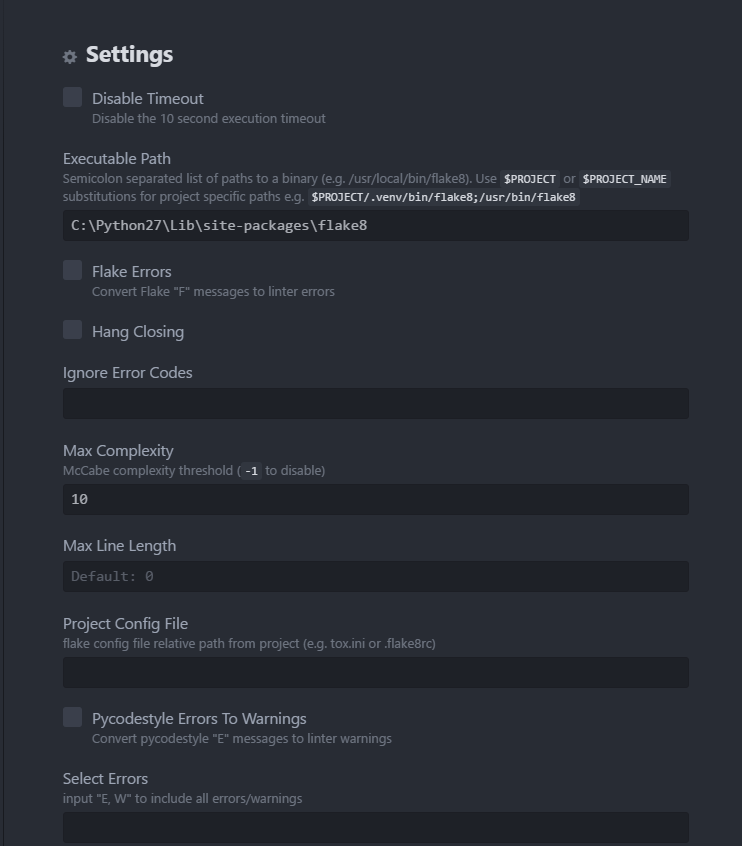Click the Settings gear icon
The image size is (742, 846).
pyautogui.click(x=70, y=57)
